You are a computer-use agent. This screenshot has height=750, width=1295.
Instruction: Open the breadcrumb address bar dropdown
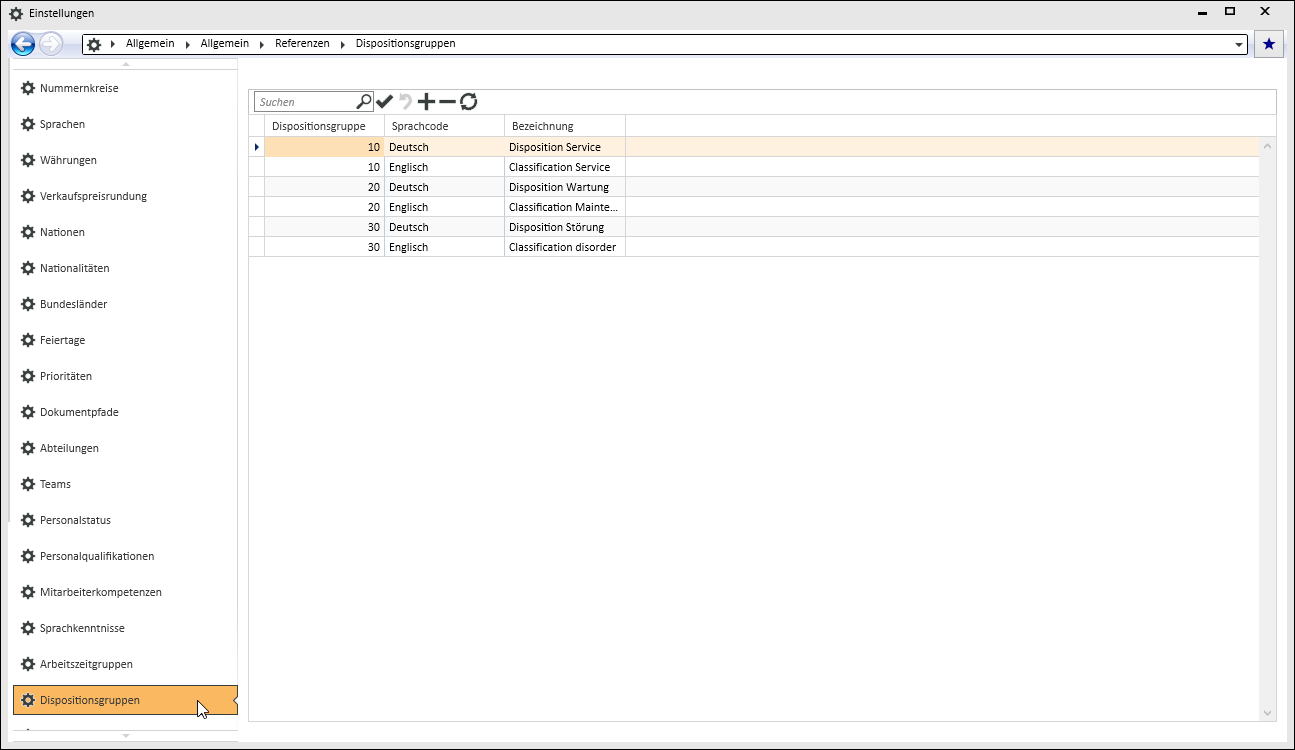point(1239,45)
